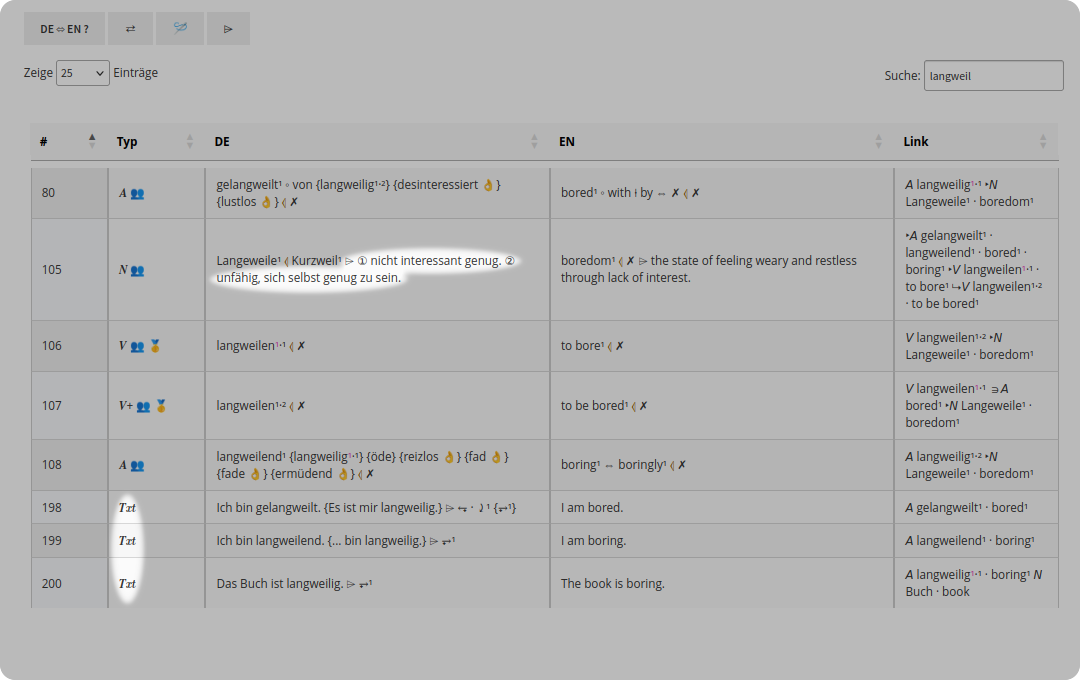The width and height of the screenshot is (1080, 680).
Task: Click people icon in row 106
Action: (x=138, y=347)
